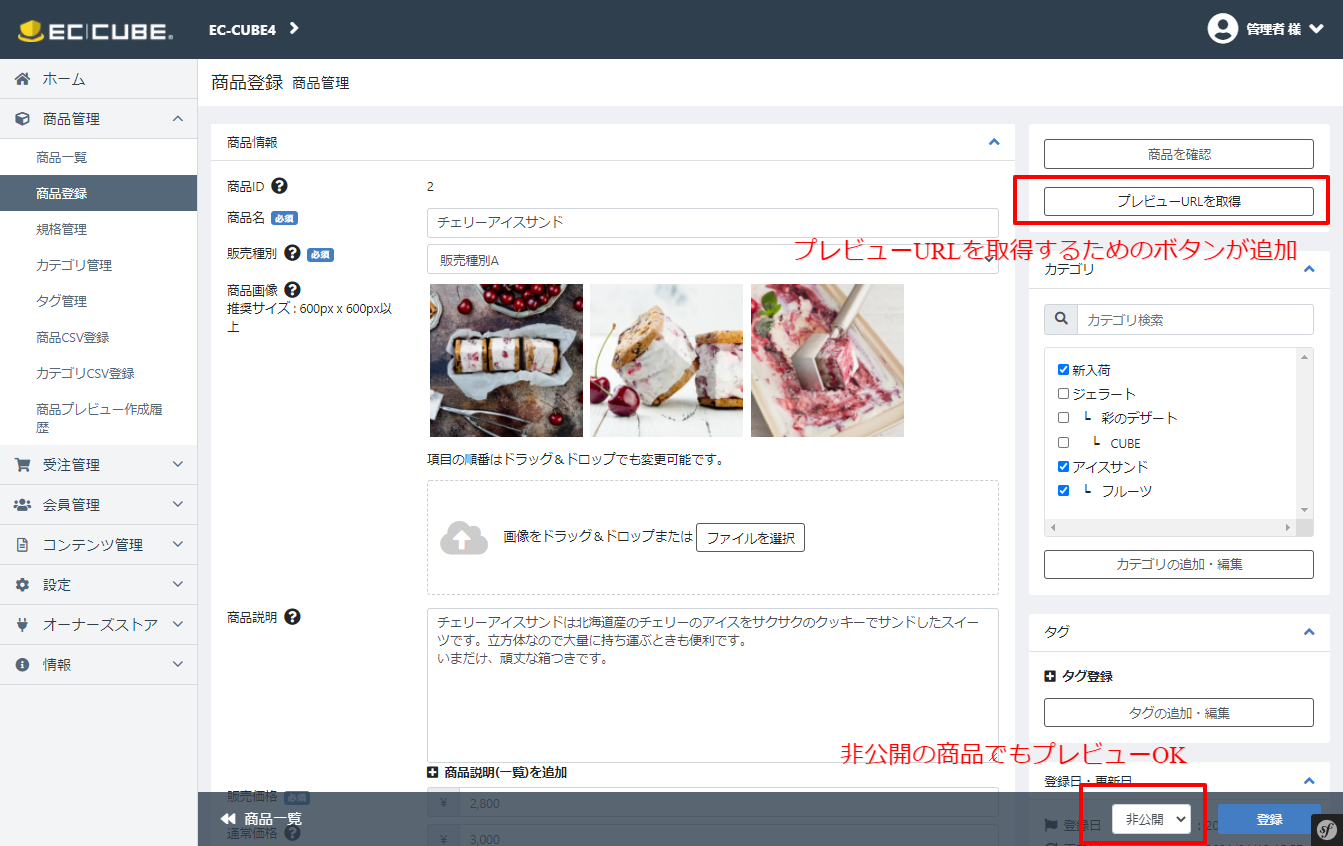Click the 商品を確認 button

pos(1178,154)
